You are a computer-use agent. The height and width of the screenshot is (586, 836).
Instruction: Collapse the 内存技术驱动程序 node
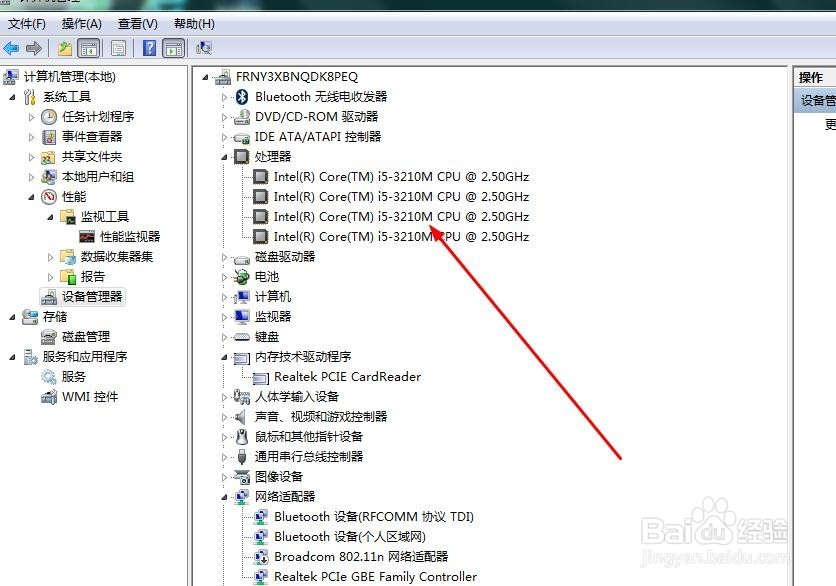224,357
